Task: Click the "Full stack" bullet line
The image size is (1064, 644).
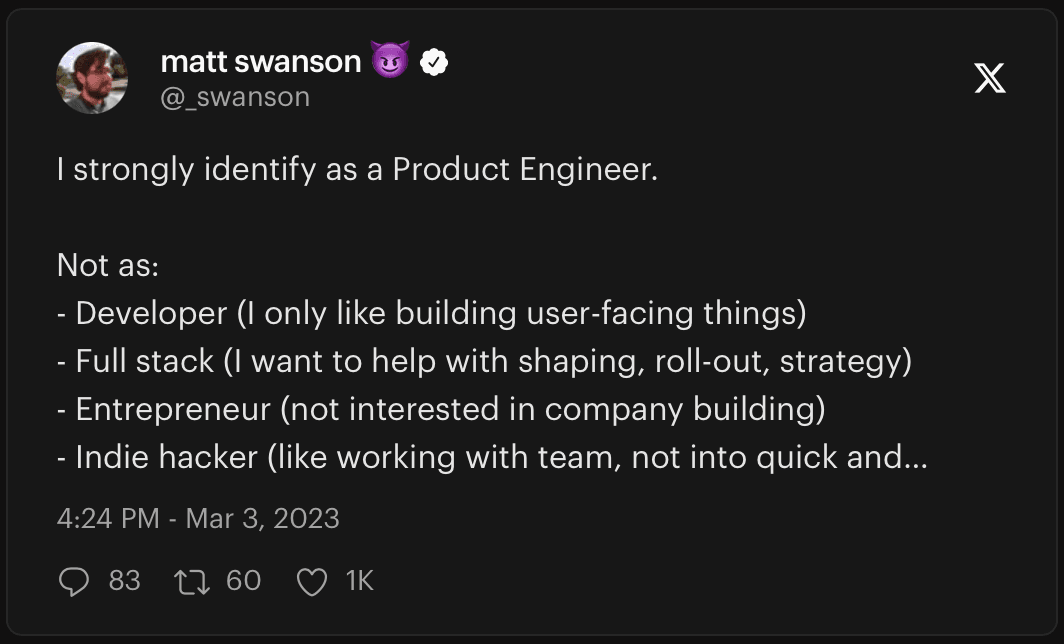Action: point(484,361)
